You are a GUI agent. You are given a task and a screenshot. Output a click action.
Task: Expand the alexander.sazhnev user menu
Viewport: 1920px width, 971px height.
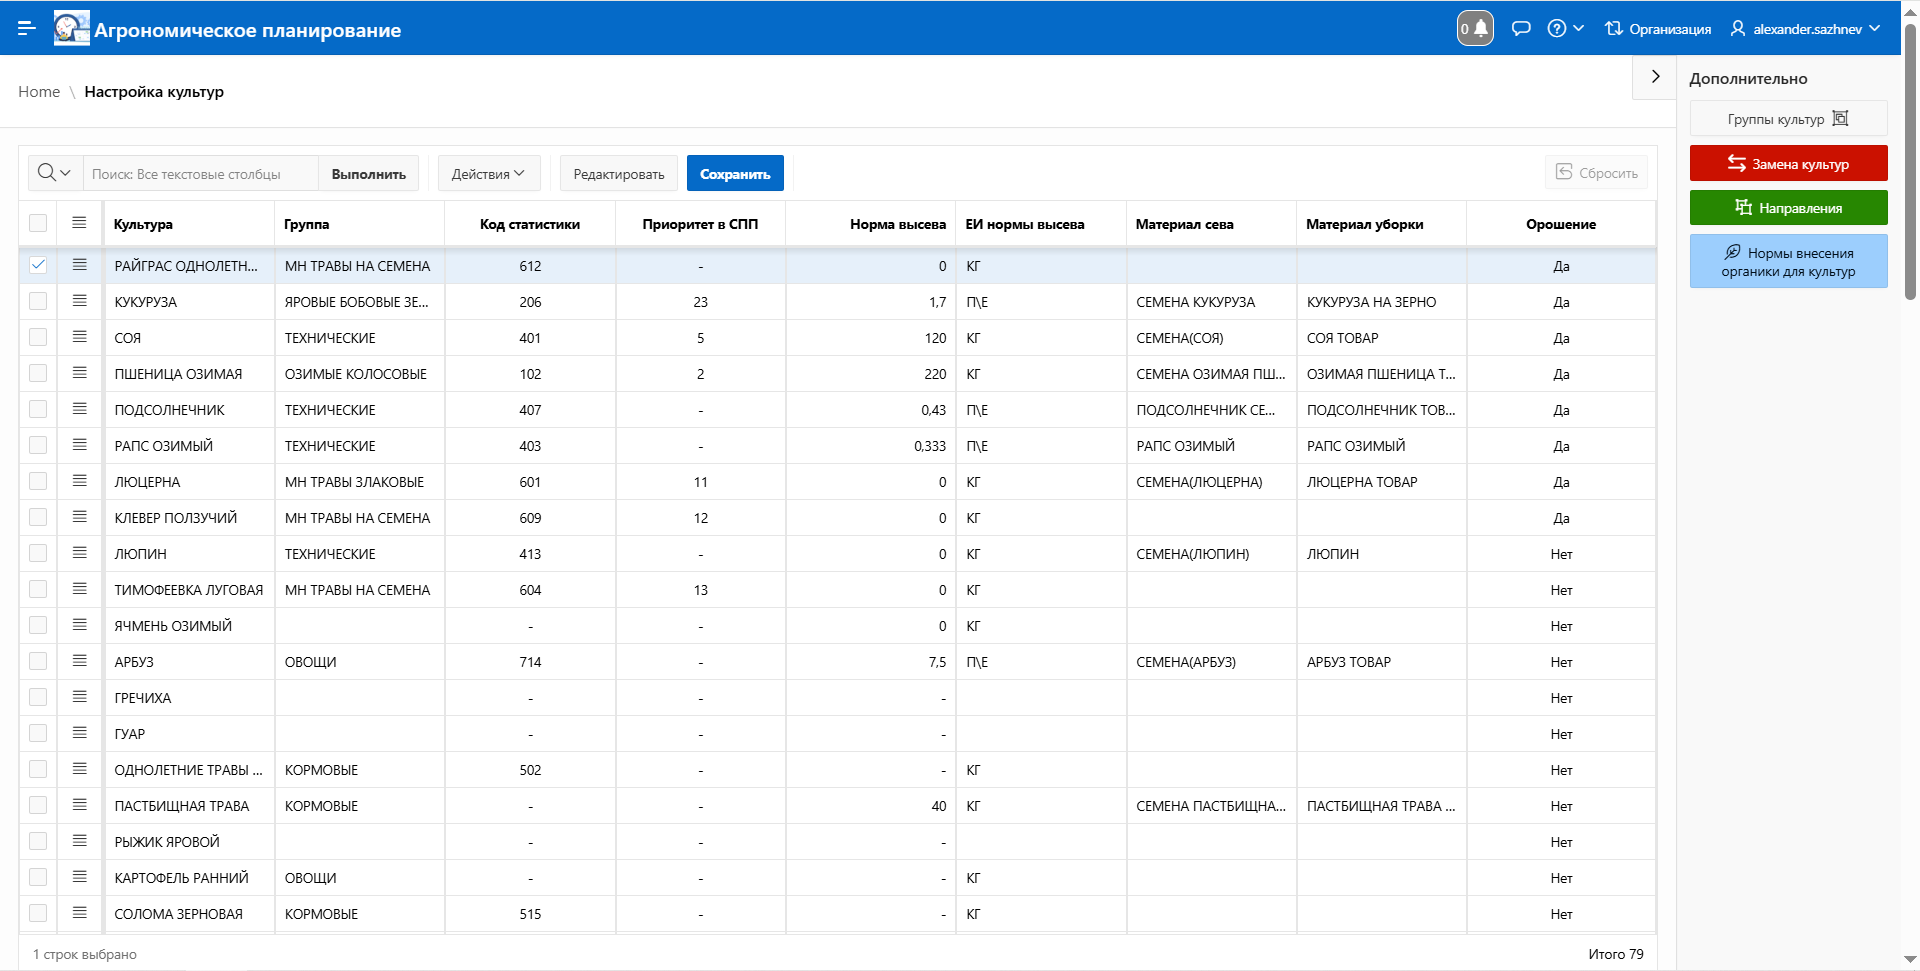1806,29
